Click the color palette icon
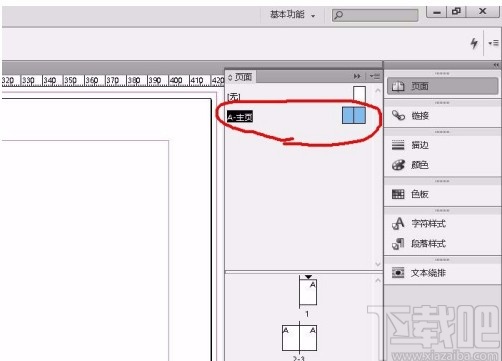Image resolution: width=502 pixels, height=361 pixels. [x=398, y=165]
